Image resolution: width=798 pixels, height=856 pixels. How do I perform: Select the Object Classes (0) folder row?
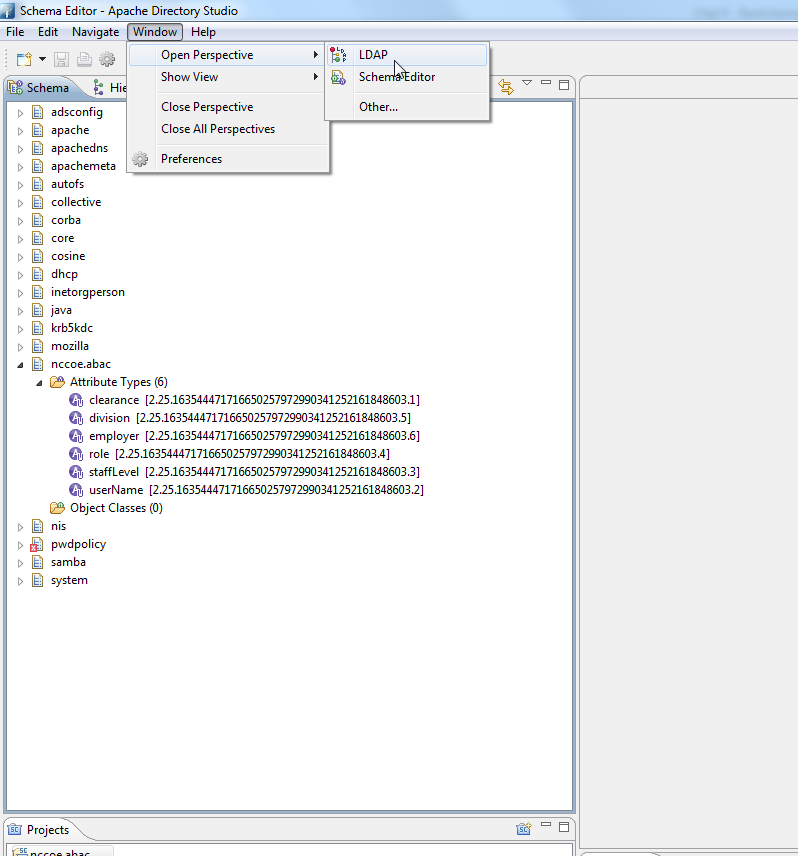[116, 508]
